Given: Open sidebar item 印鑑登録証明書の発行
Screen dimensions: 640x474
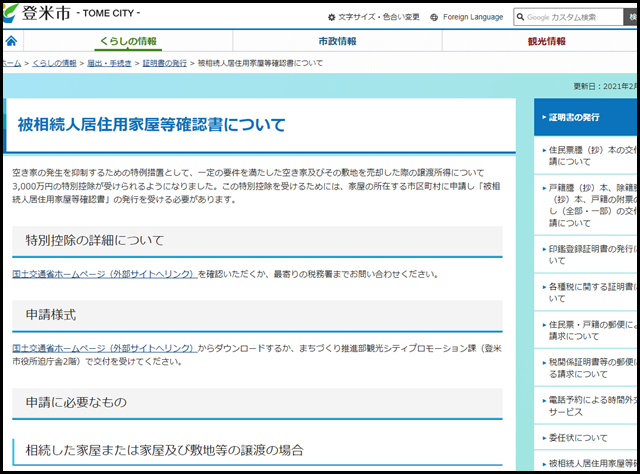Looking at the screenshot, I should (x=587, y=254).
